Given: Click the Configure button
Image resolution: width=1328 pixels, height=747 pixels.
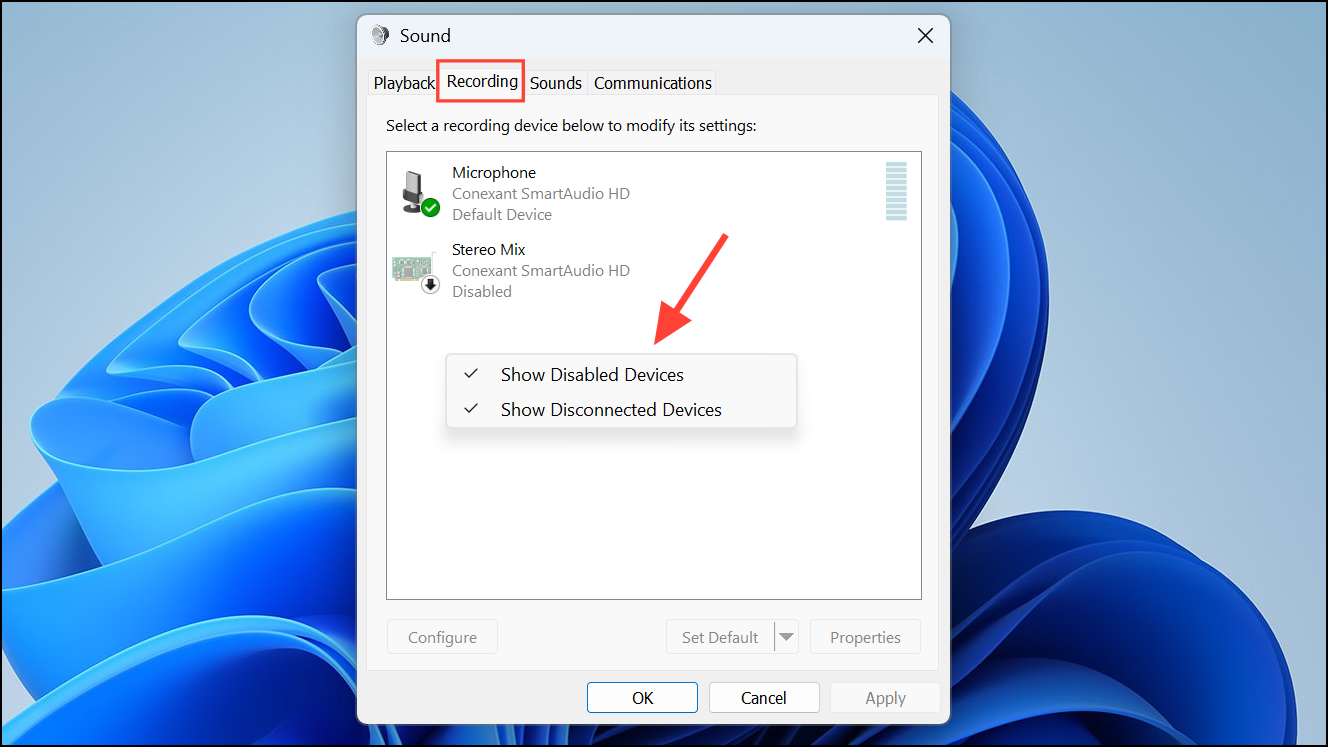Looking at the screenshot, I should pyautogui.click(x=442, y=637).
